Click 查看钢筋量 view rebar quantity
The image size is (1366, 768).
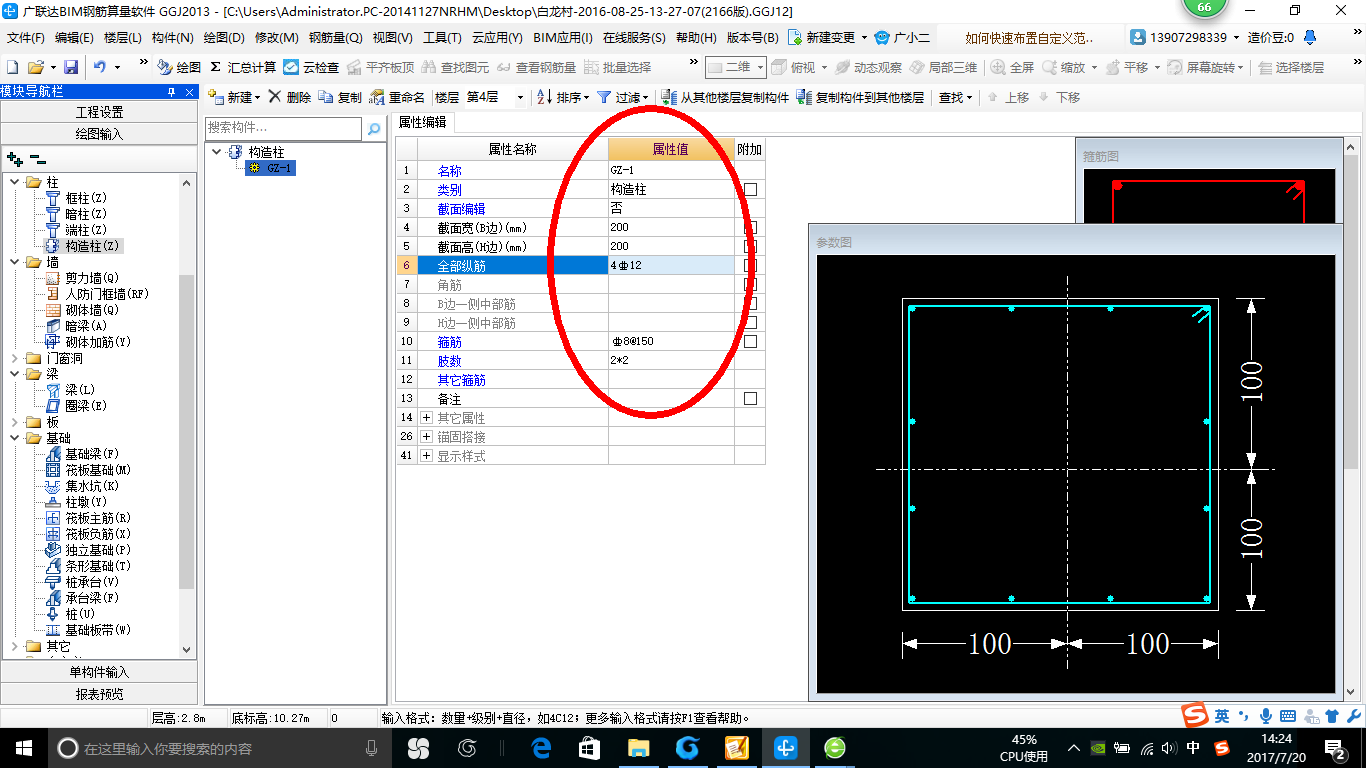537,67
